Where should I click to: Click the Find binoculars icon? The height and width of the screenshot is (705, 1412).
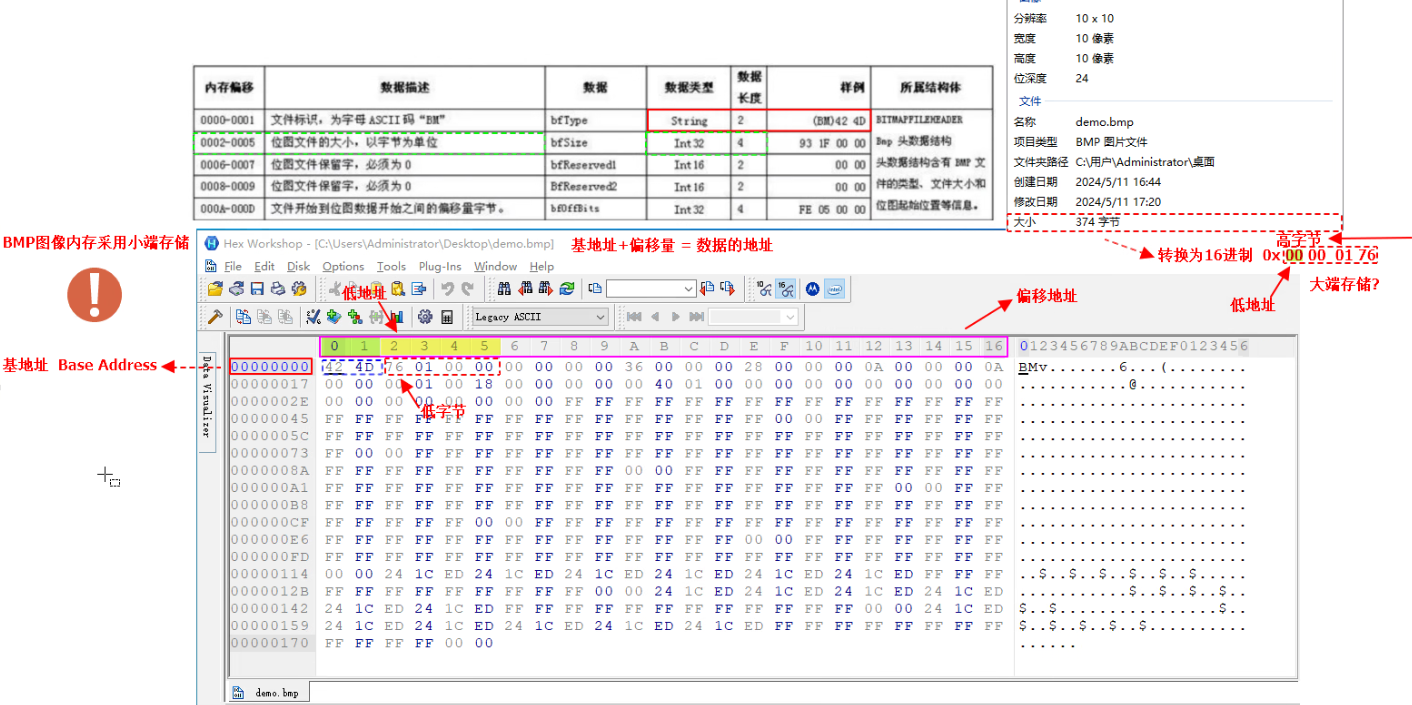coord(504,288)
